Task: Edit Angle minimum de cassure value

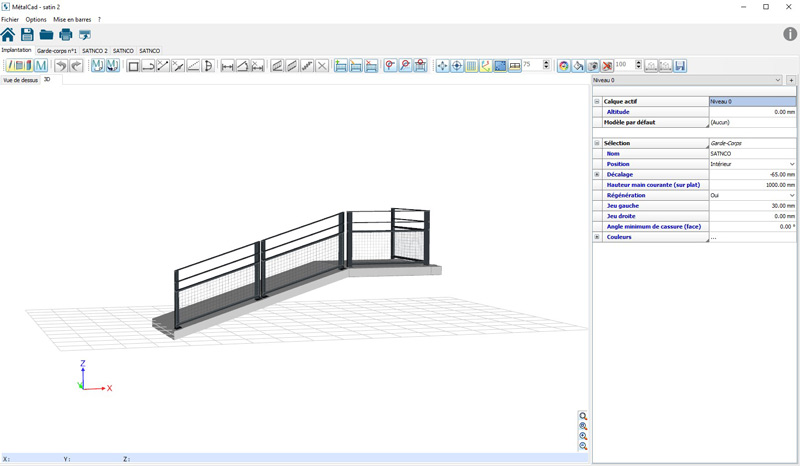Action: 752,227
